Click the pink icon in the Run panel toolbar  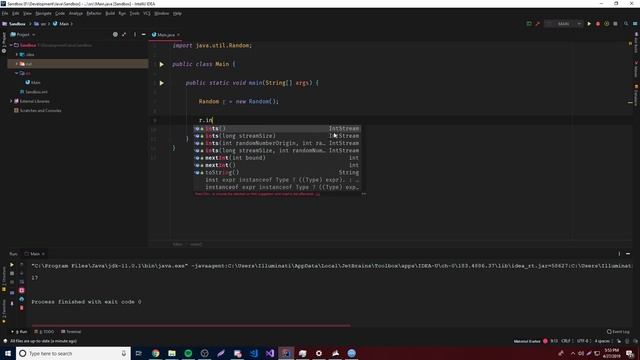click(x=22, y=291)
